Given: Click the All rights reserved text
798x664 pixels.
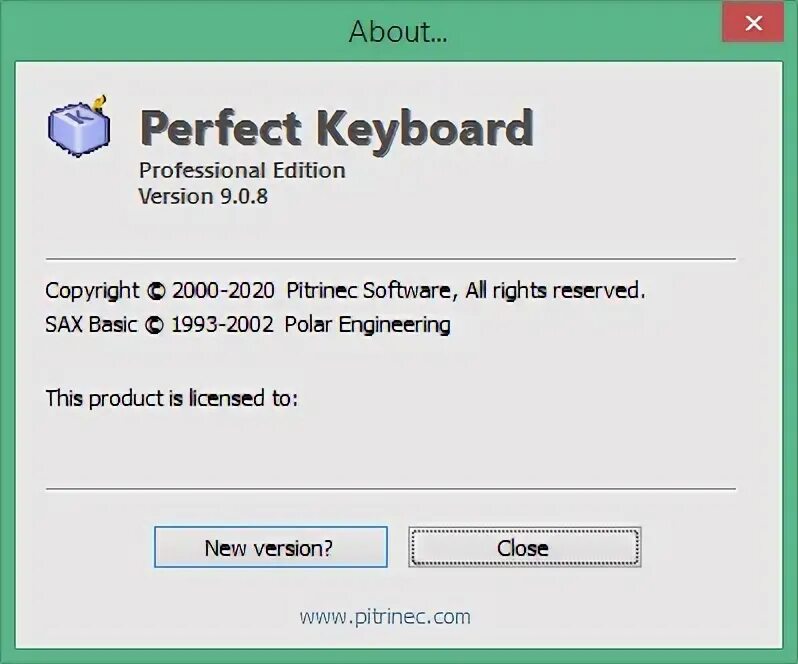Looking at the screenshot, I should pyautogui.click(x=555, y=291).
